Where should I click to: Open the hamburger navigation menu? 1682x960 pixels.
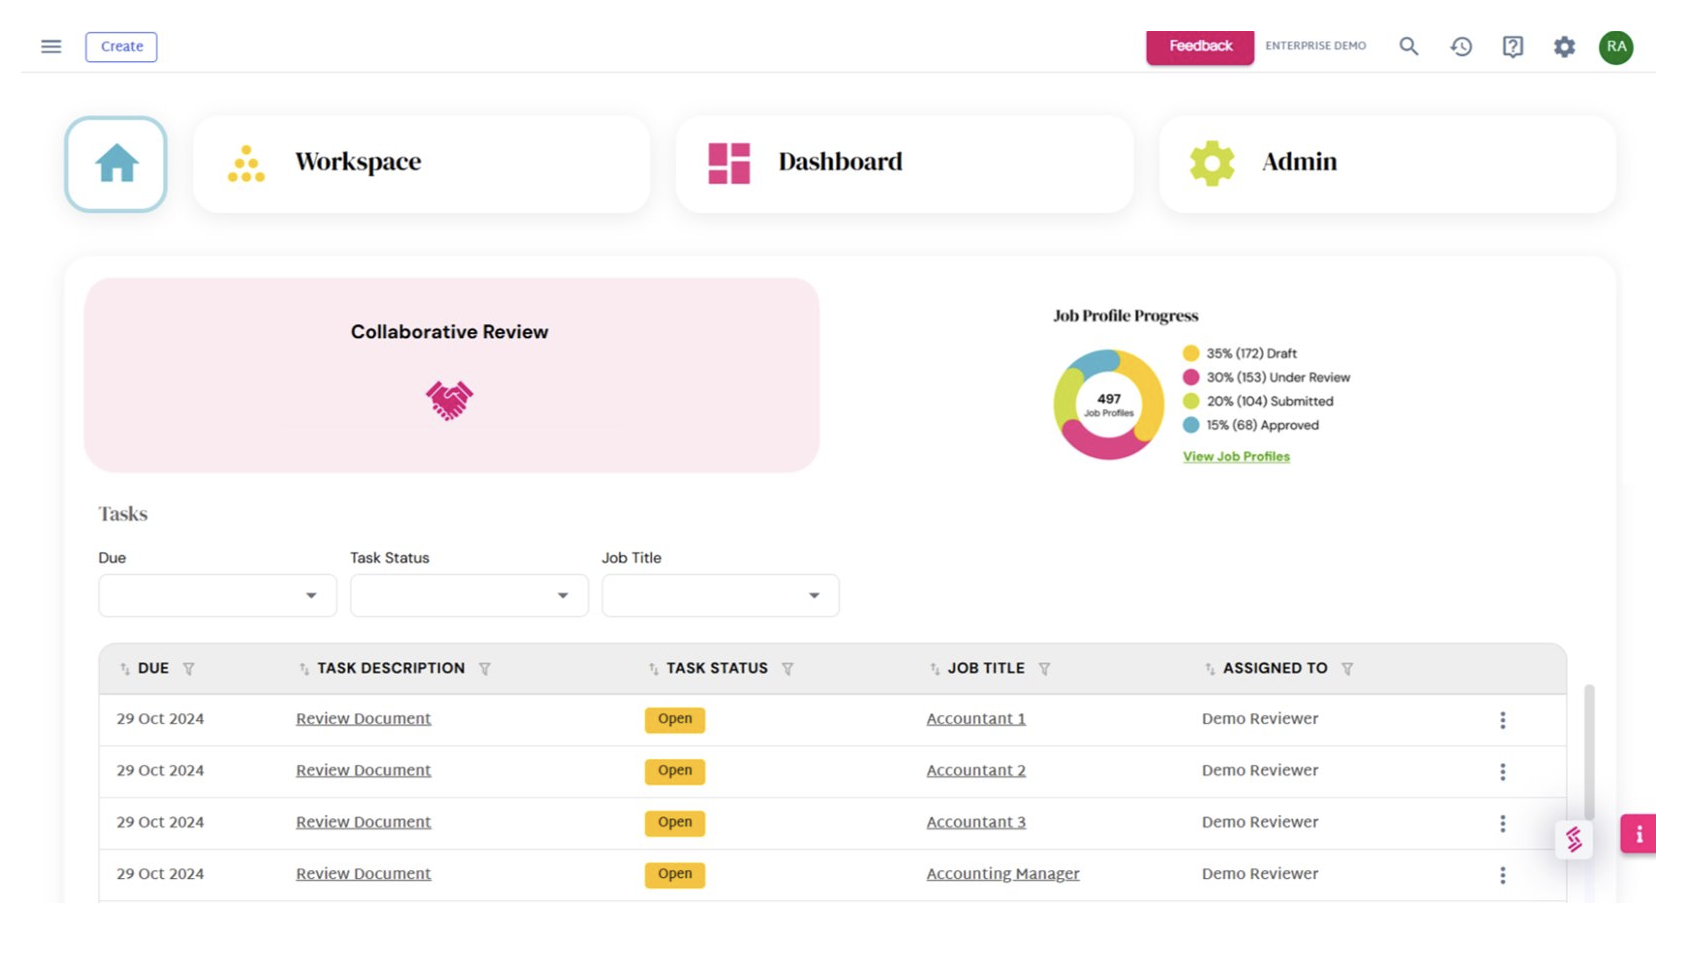[51, 47]
